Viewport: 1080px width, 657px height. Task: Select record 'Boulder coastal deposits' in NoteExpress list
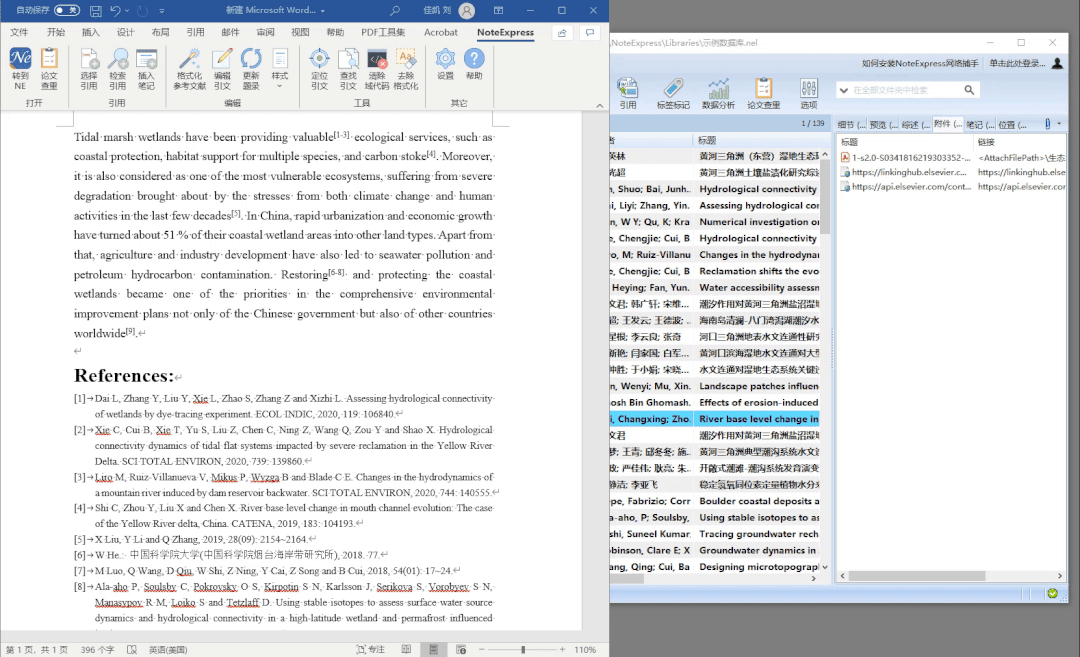point(759,501)
